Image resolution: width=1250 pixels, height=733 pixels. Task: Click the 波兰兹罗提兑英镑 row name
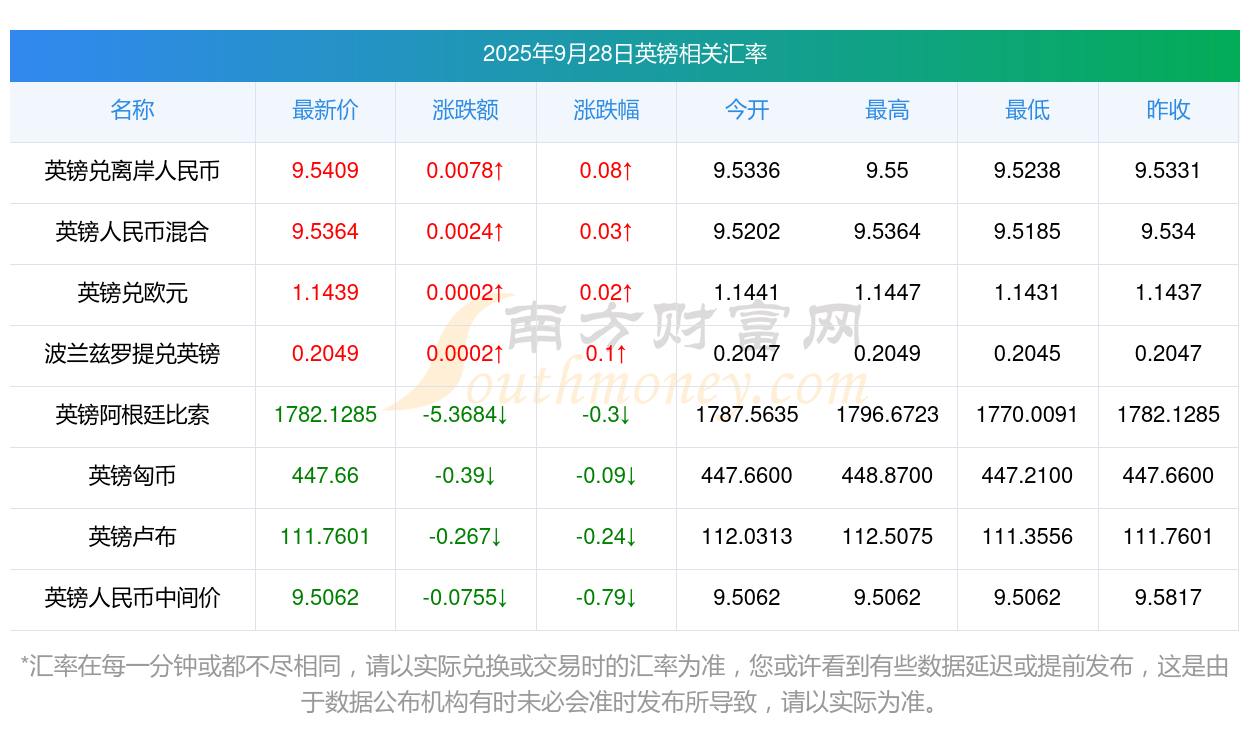[132, 354]
